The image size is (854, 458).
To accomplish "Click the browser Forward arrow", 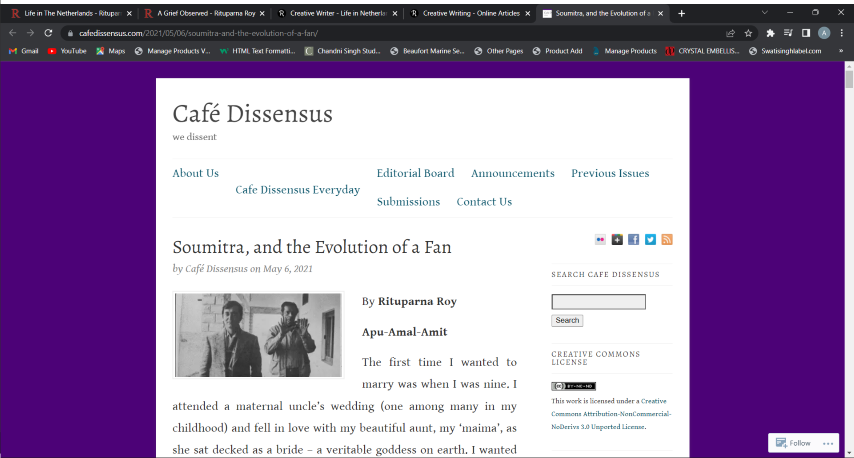I will click(30, 33).
